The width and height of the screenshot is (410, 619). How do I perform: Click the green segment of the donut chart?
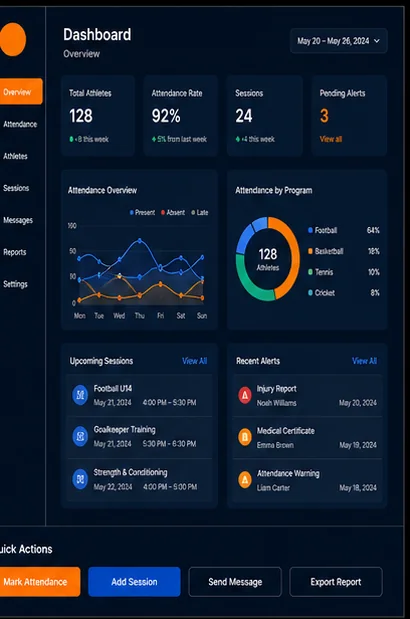click(x=249, y=283)
